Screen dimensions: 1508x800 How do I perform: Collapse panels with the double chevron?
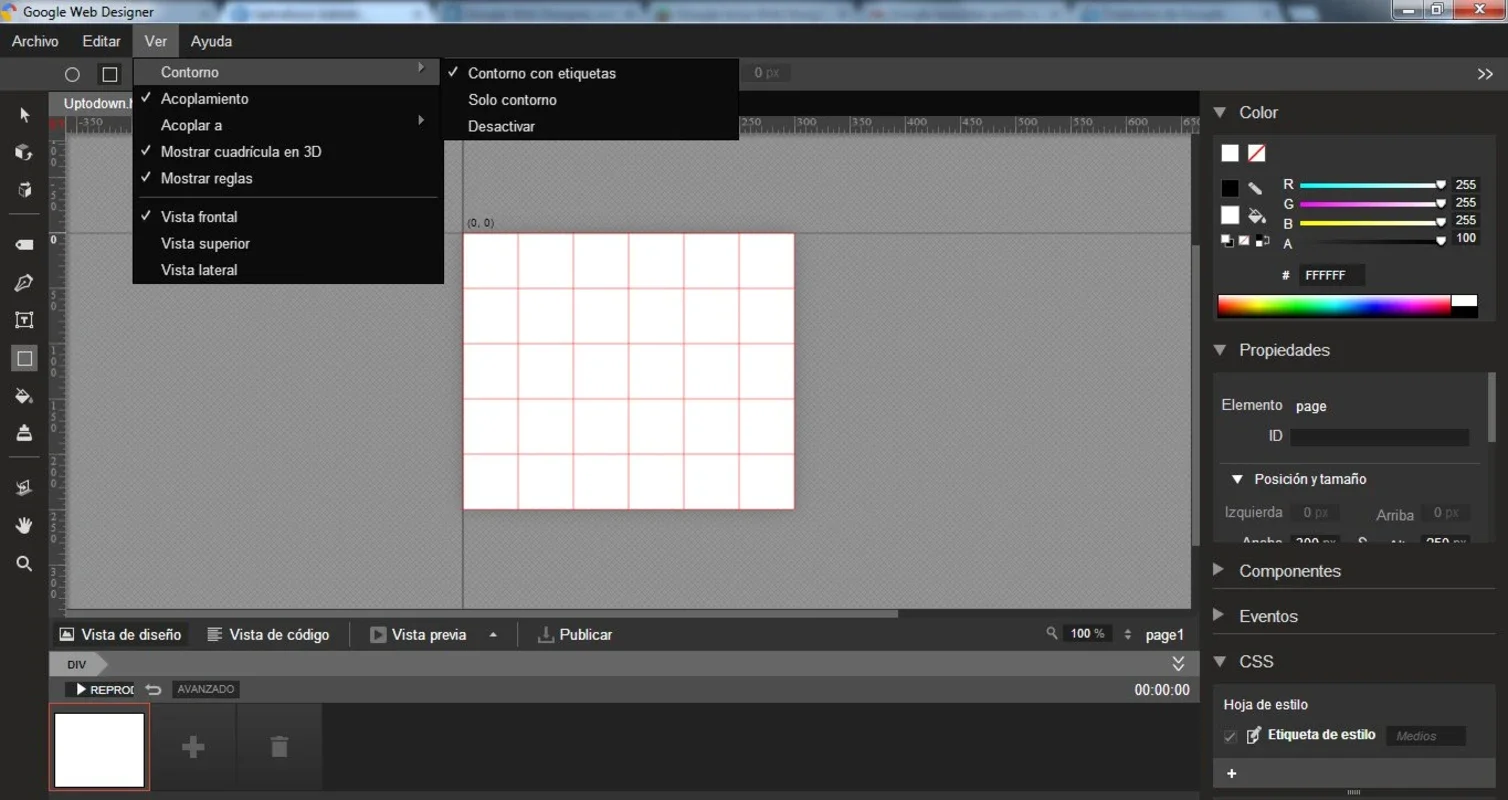[1485, 74]
